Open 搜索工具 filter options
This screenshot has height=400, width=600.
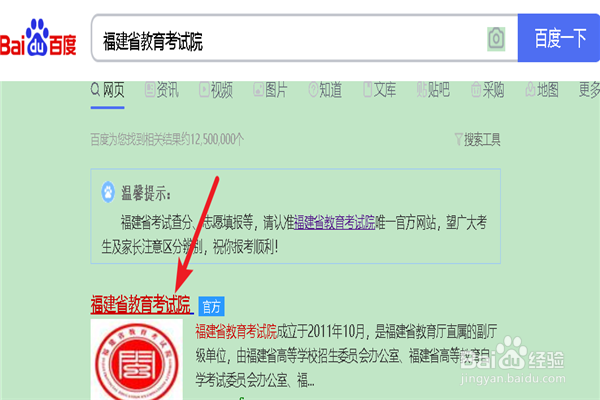pos(477,140)
